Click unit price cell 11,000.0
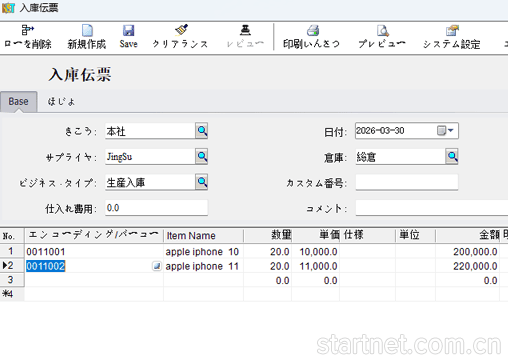Screen dimensions: 508x361 (x=316, y=266)
